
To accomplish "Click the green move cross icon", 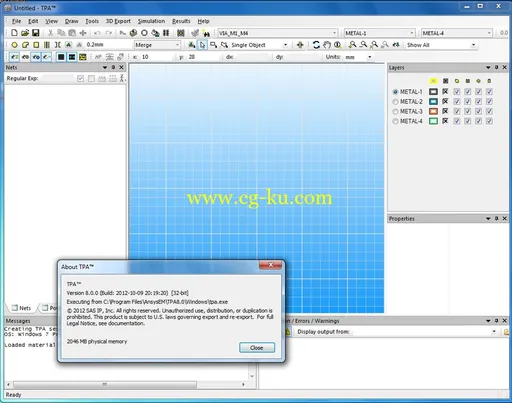I will tap(300, 45).
